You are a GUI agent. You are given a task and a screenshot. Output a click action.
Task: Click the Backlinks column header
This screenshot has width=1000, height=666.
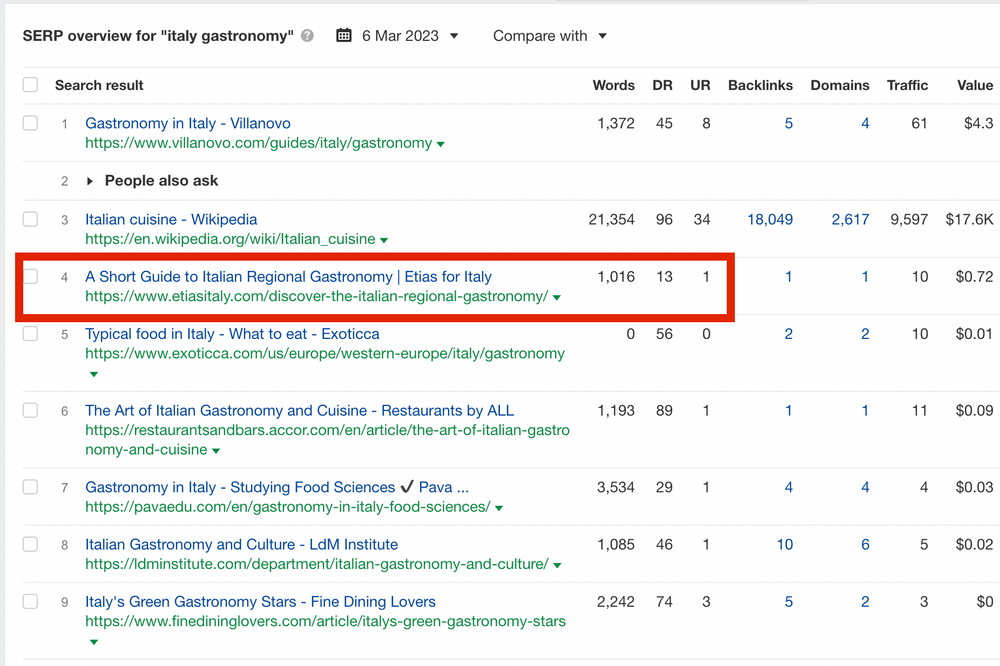point(760,85)
